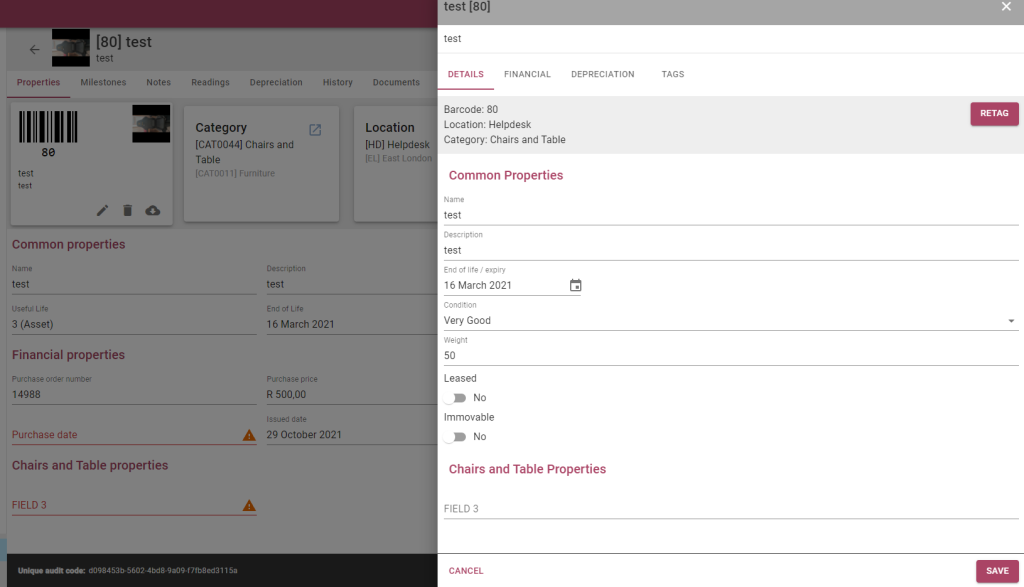The image size is (1024, 587).
Task: Click the Issued date 29 October 2021
Action: (x=304, y=435)
